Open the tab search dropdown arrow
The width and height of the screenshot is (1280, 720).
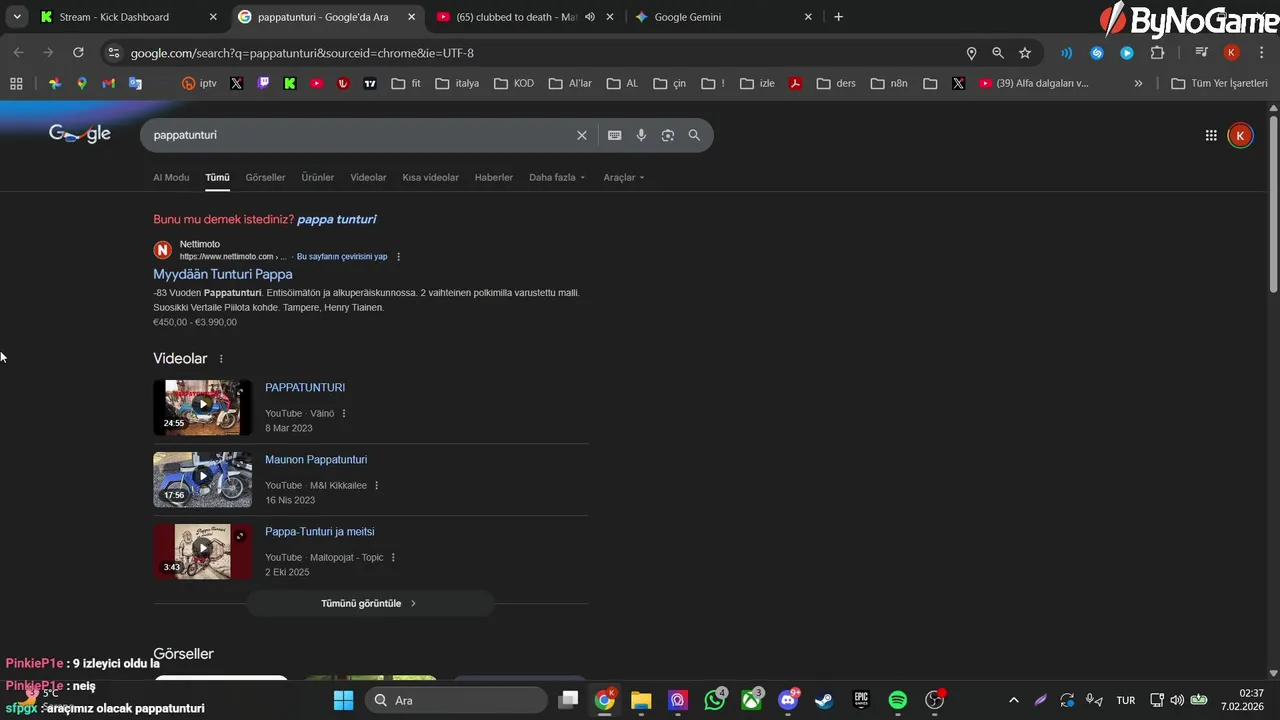pos(17,17)
